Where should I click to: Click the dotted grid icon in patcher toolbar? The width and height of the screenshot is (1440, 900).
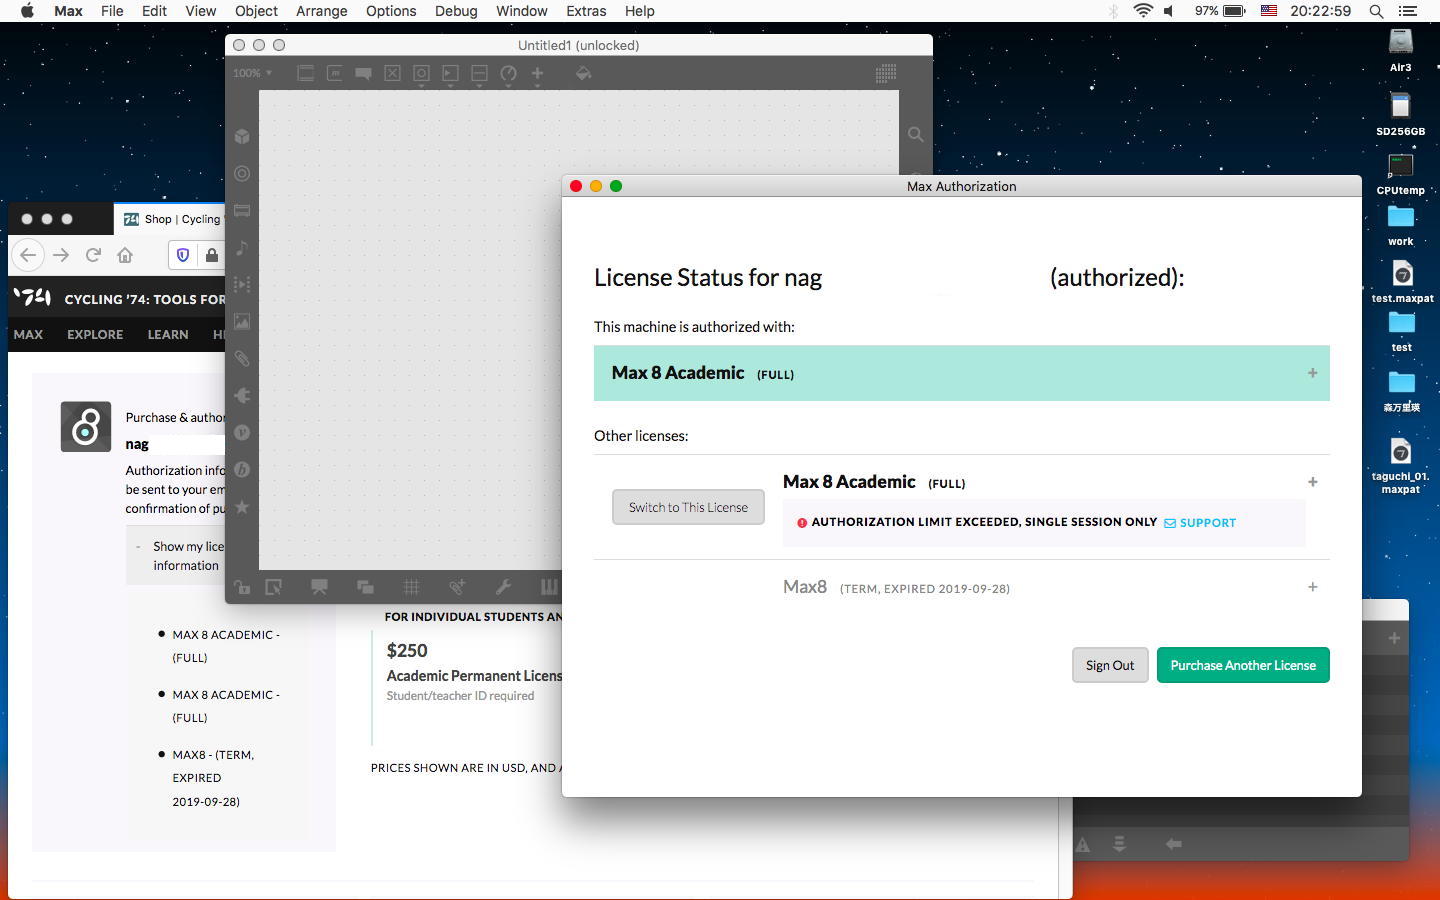pyautogui.click(x=885, y=73)
